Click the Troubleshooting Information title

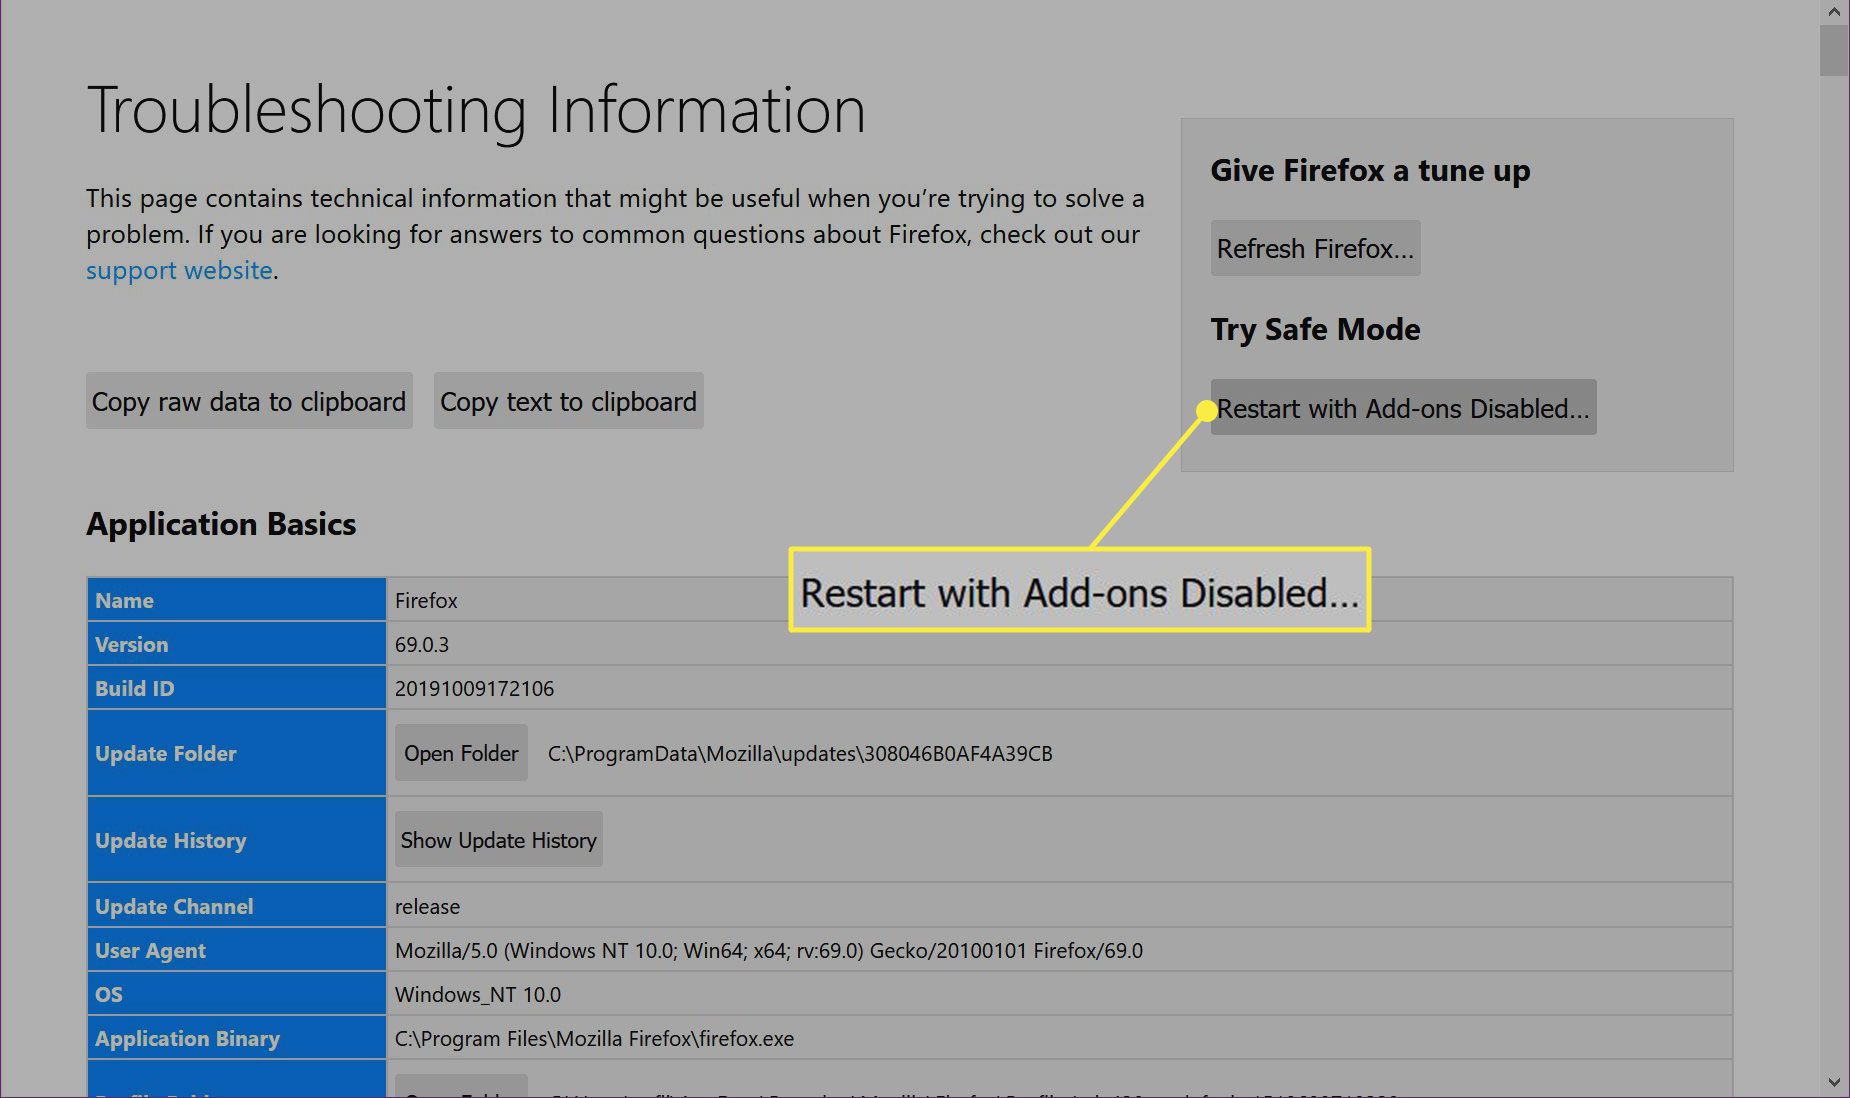point(476,110)
